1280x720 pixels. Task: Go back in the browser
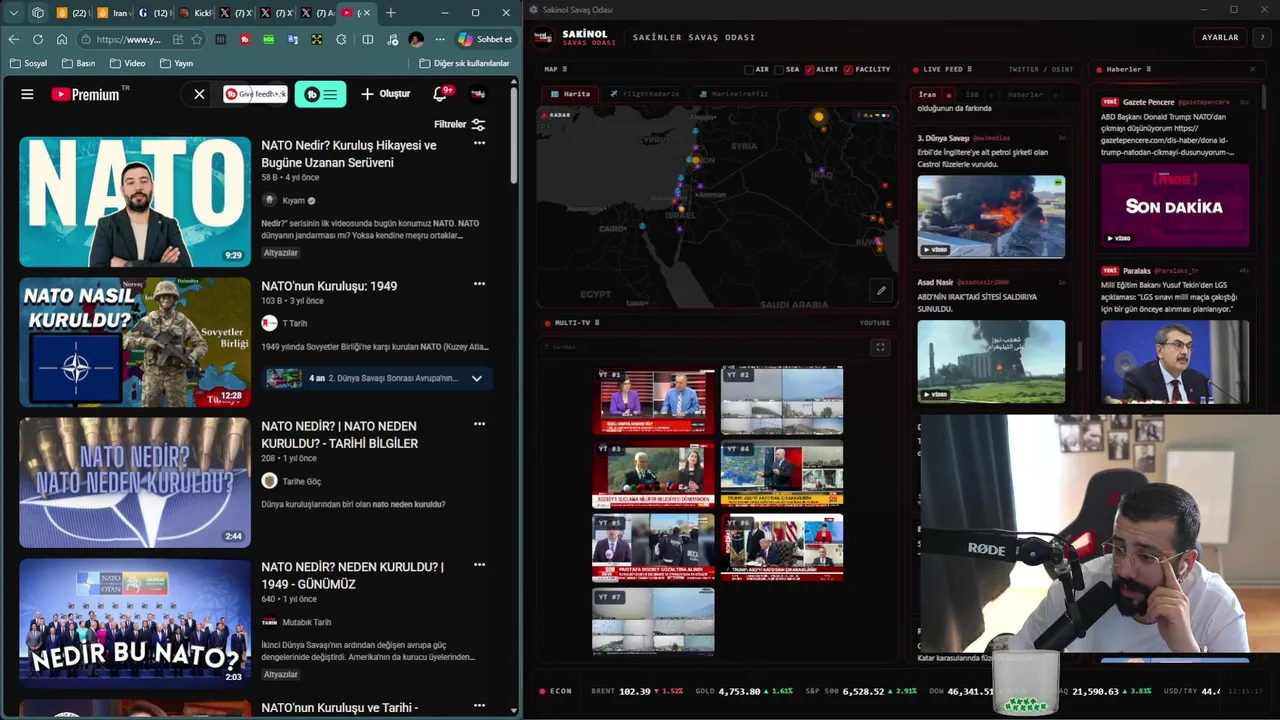coord(13,39)
